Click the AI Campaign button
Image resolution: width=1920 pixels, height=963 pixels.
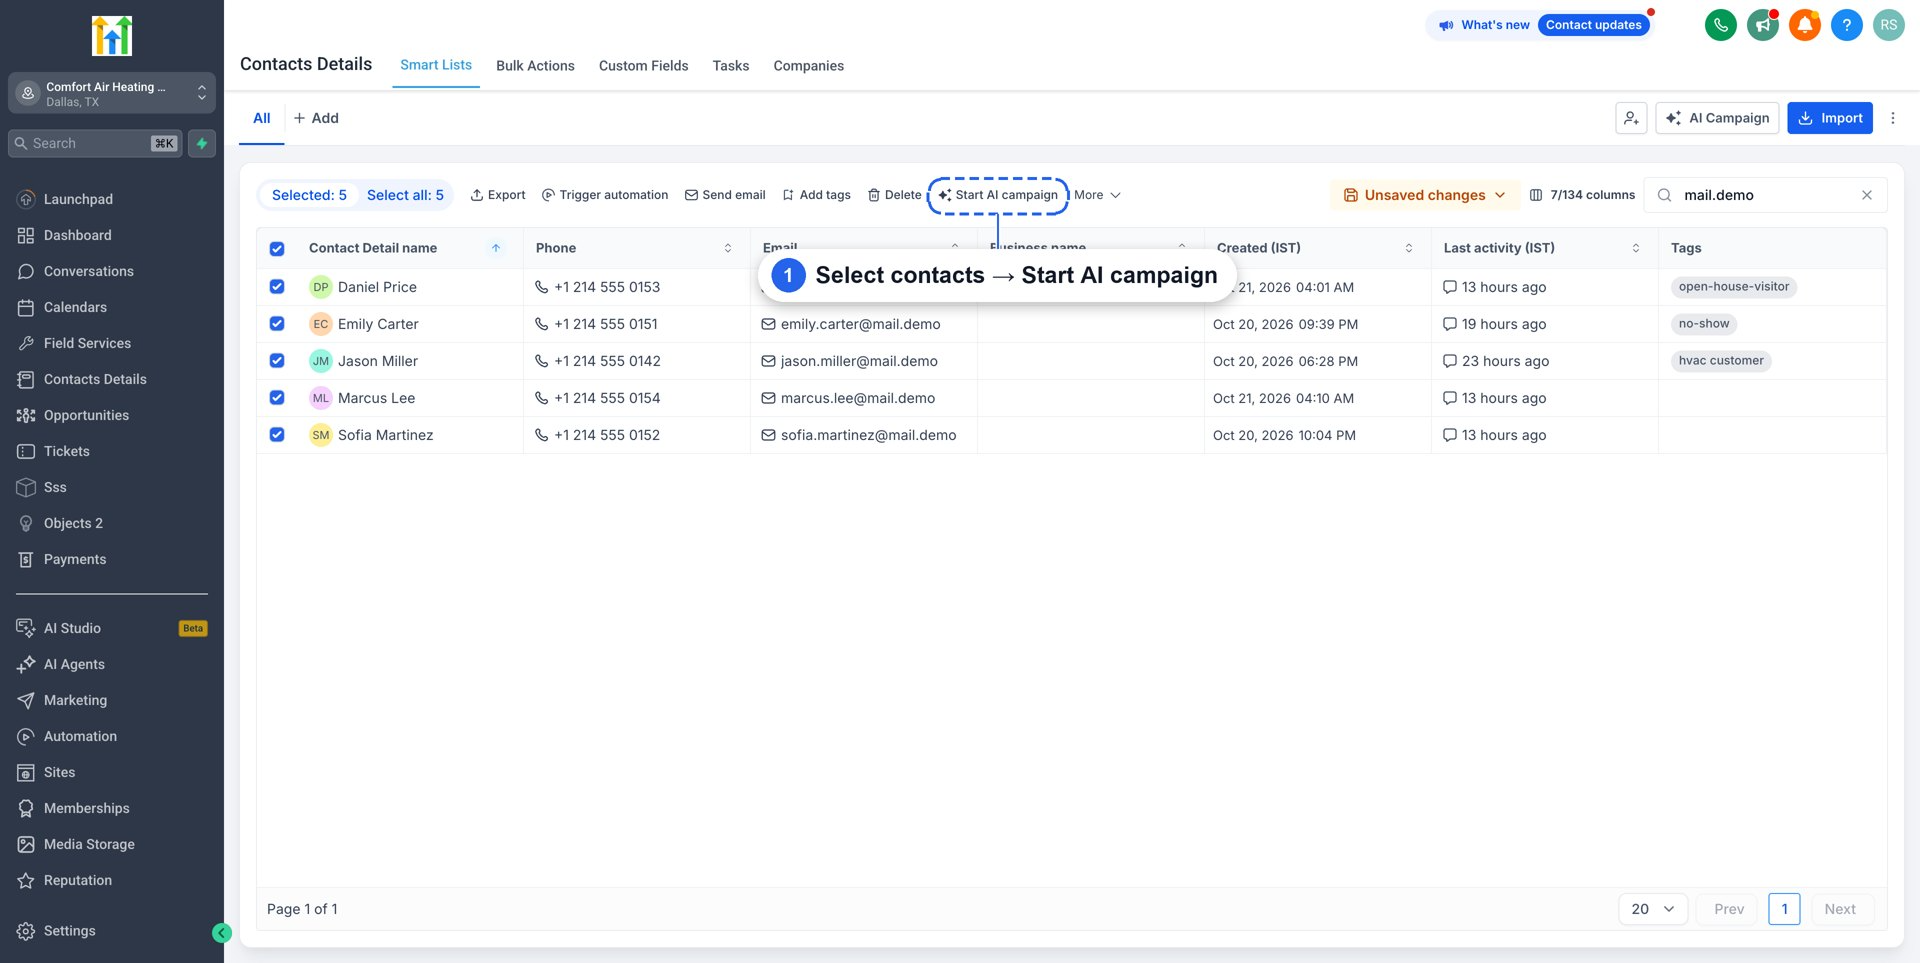pyautogui.click(x=1717, y=118)
